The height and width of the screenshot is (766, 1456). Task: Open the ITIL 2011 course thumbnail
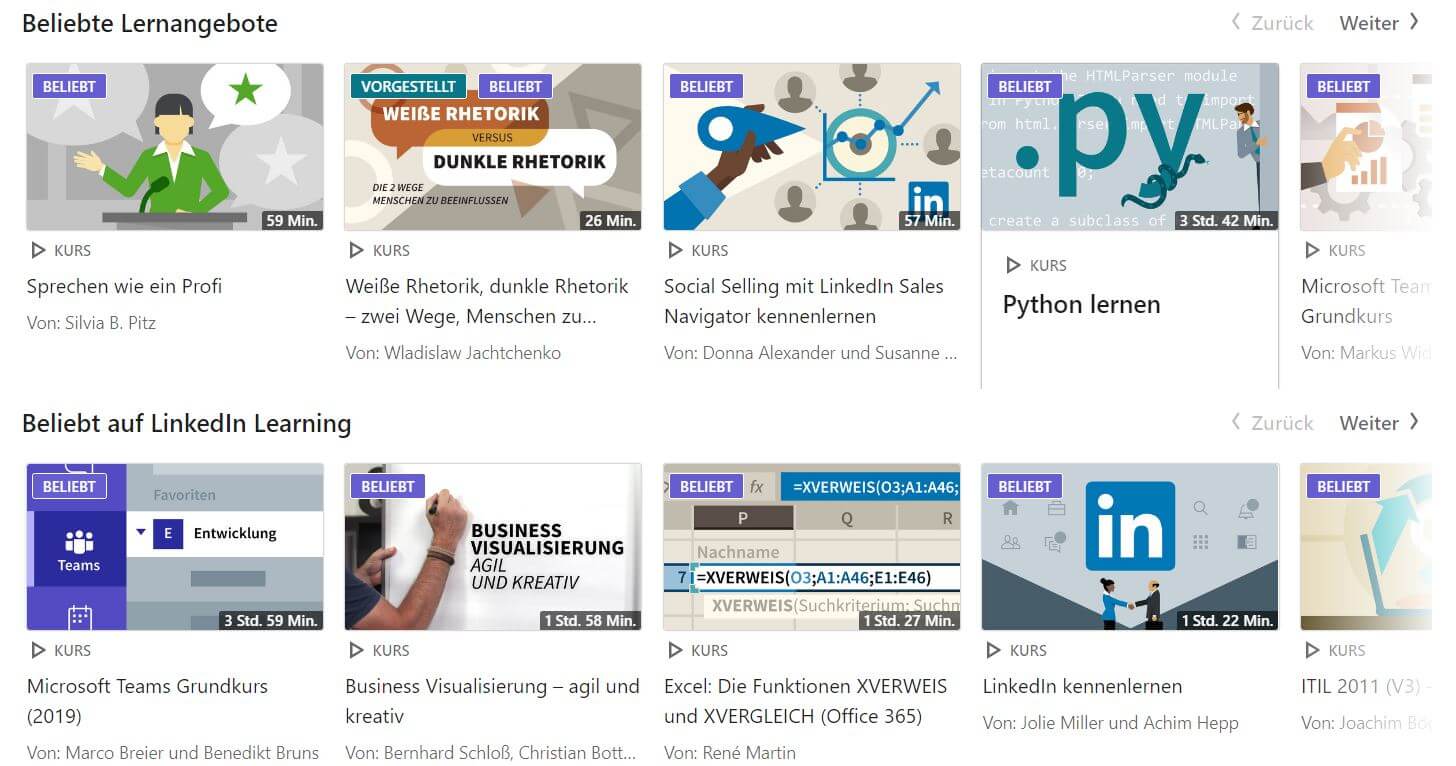coord(1366,547)
